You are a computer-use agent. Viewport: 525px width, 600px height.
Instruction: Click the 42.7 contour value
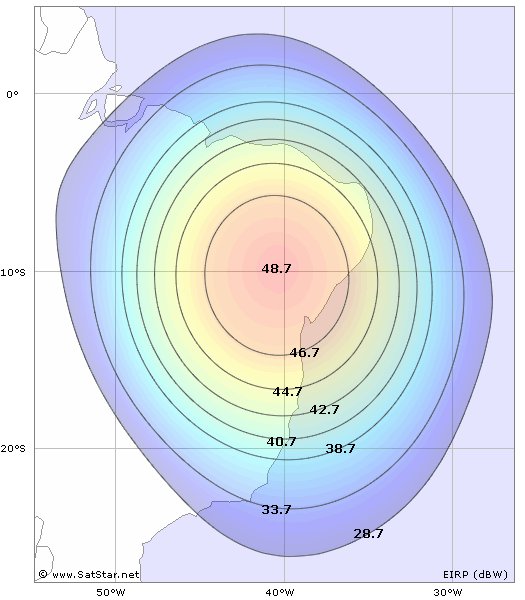point(324,409)
